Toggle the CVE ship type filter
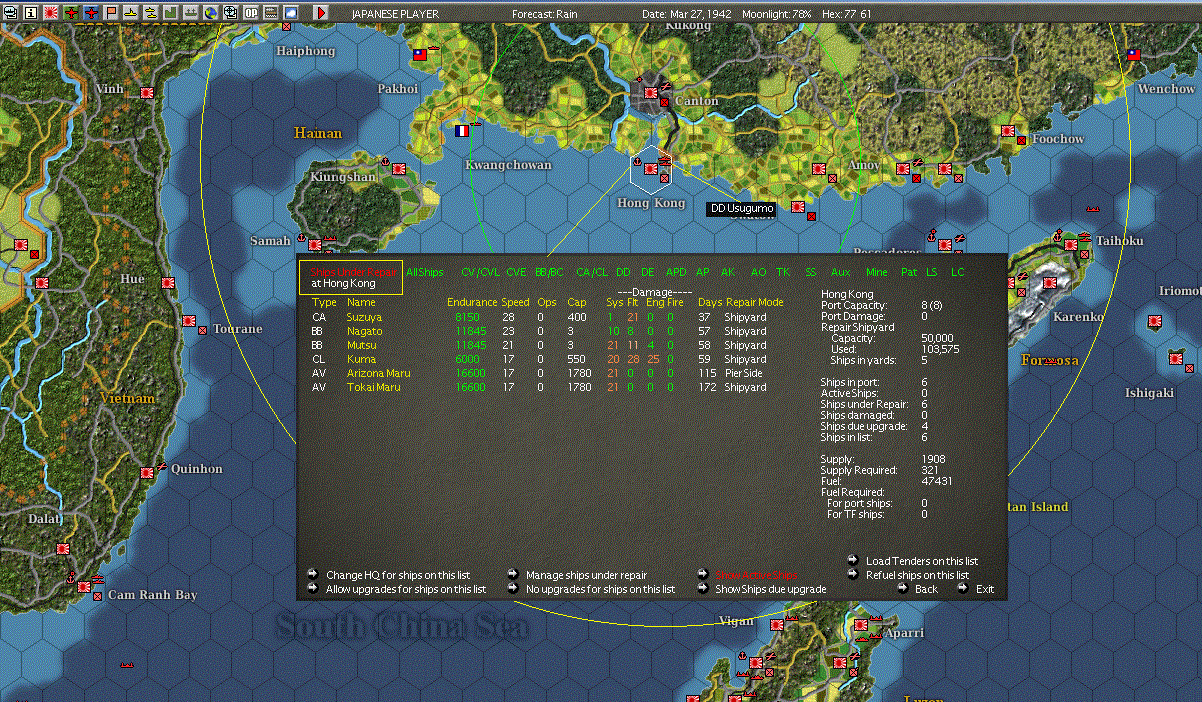This screenshot has width=1202, height=702. pyautogui.click(x=516, y=272)
